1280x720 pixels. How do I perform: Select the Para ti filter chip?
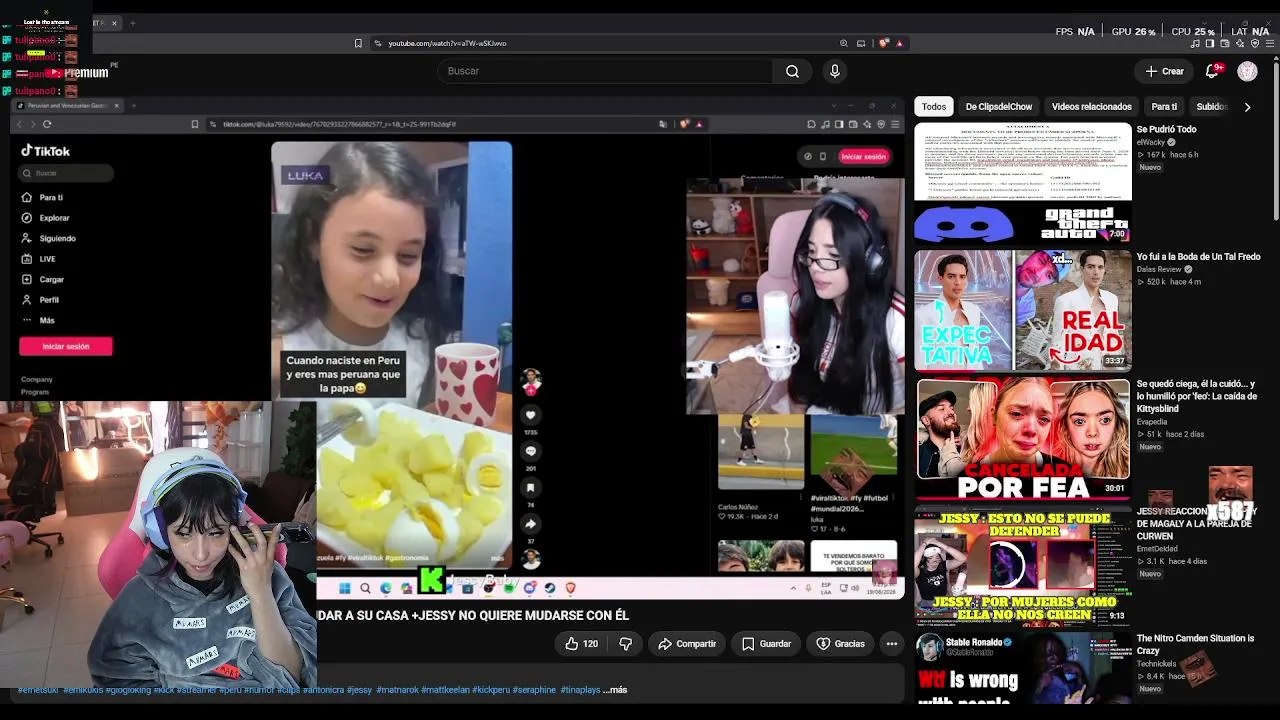click(1164, 107)
